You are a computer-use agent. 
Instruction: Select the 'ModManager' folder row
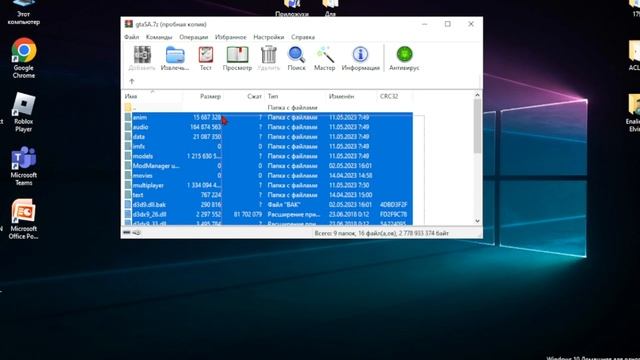pos(268,166)
